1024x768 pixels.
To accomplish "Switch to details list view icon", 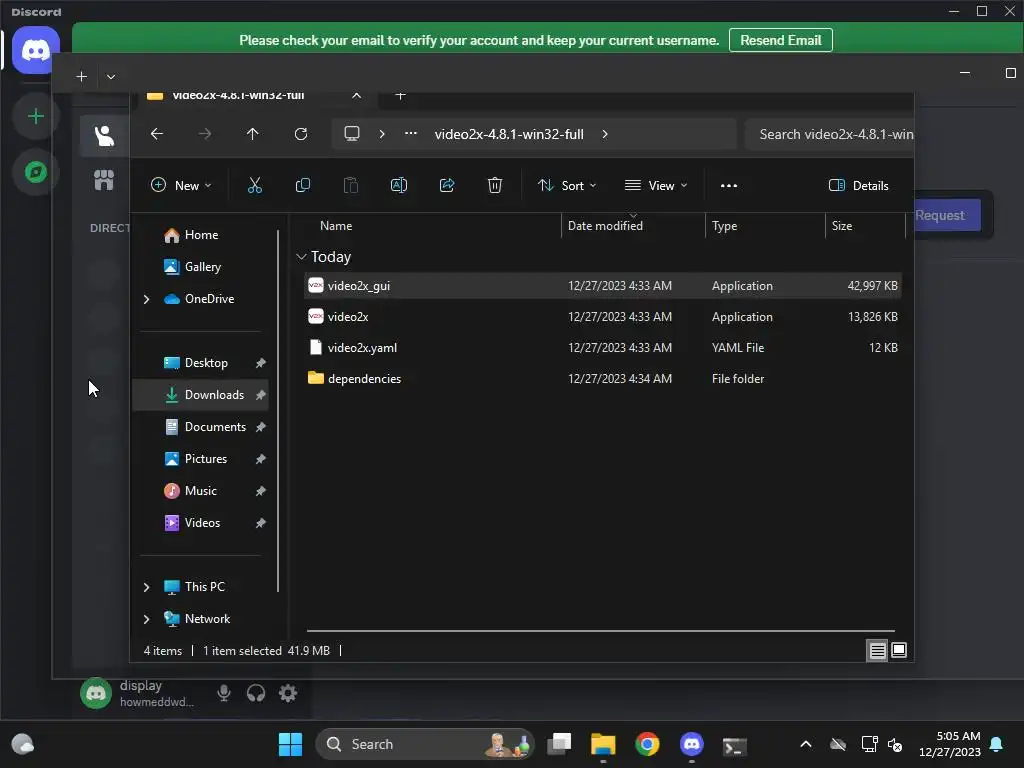I will tap(877, 650).
